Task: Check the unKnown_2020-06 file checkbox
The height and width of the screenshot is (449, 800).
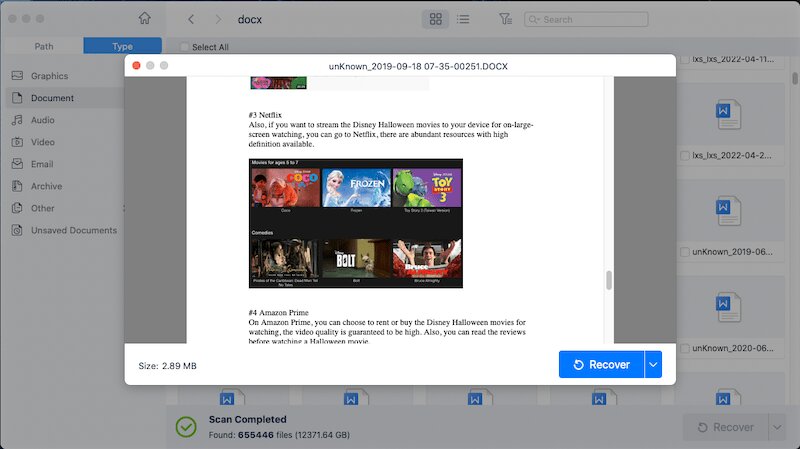Action: click(685, 348)
